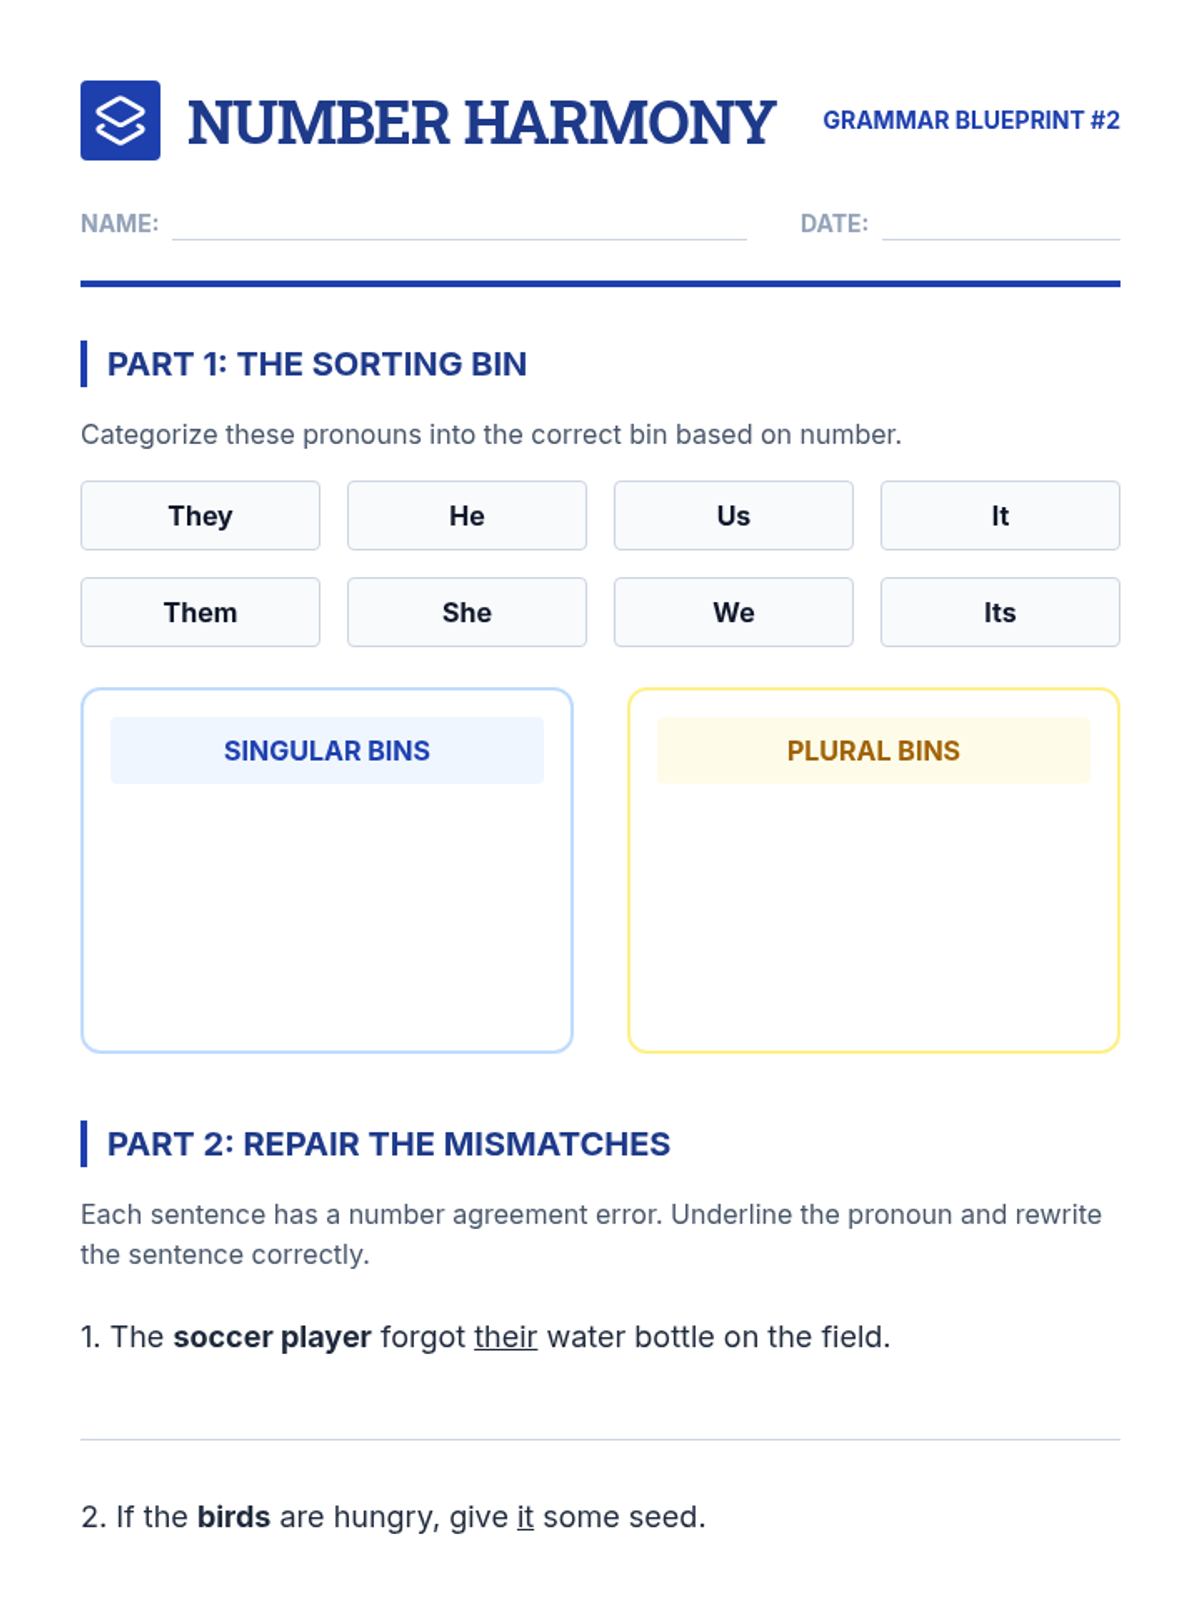The image size is (1200, 1600).
Task: Choose the We pronoun chip
Action: pyautogui.click(x=733, y=612)
